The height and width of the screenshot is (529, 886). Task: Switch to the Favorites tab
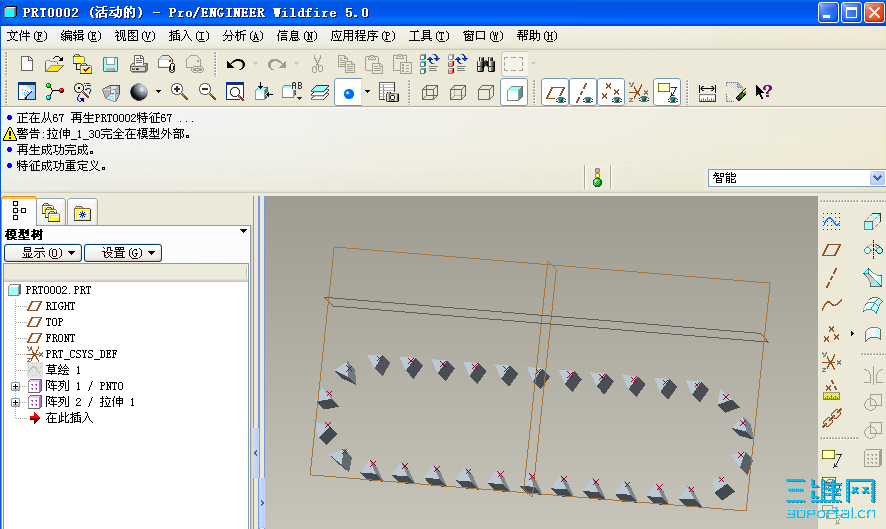pyautogui.click(x=82, y=213)
